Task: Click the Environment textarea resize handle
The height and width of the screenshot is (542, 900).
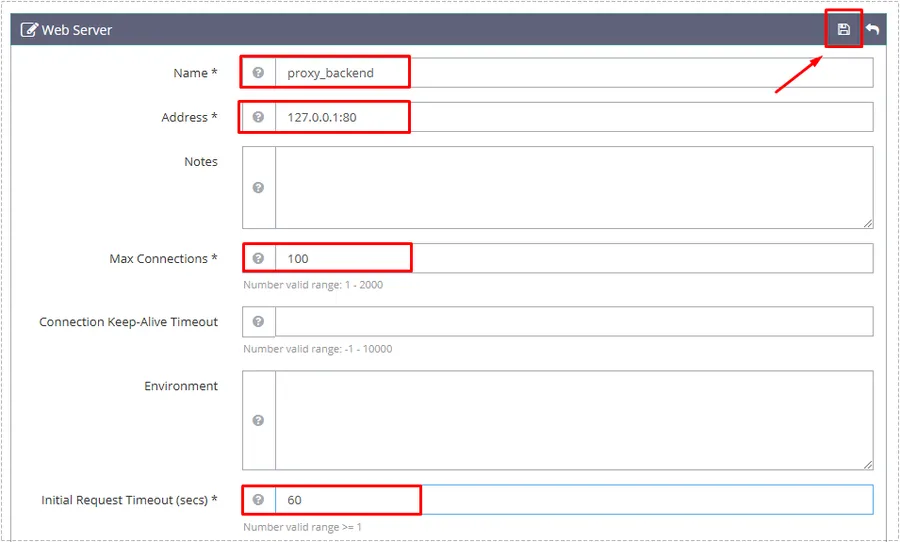Action: (868, 465)
